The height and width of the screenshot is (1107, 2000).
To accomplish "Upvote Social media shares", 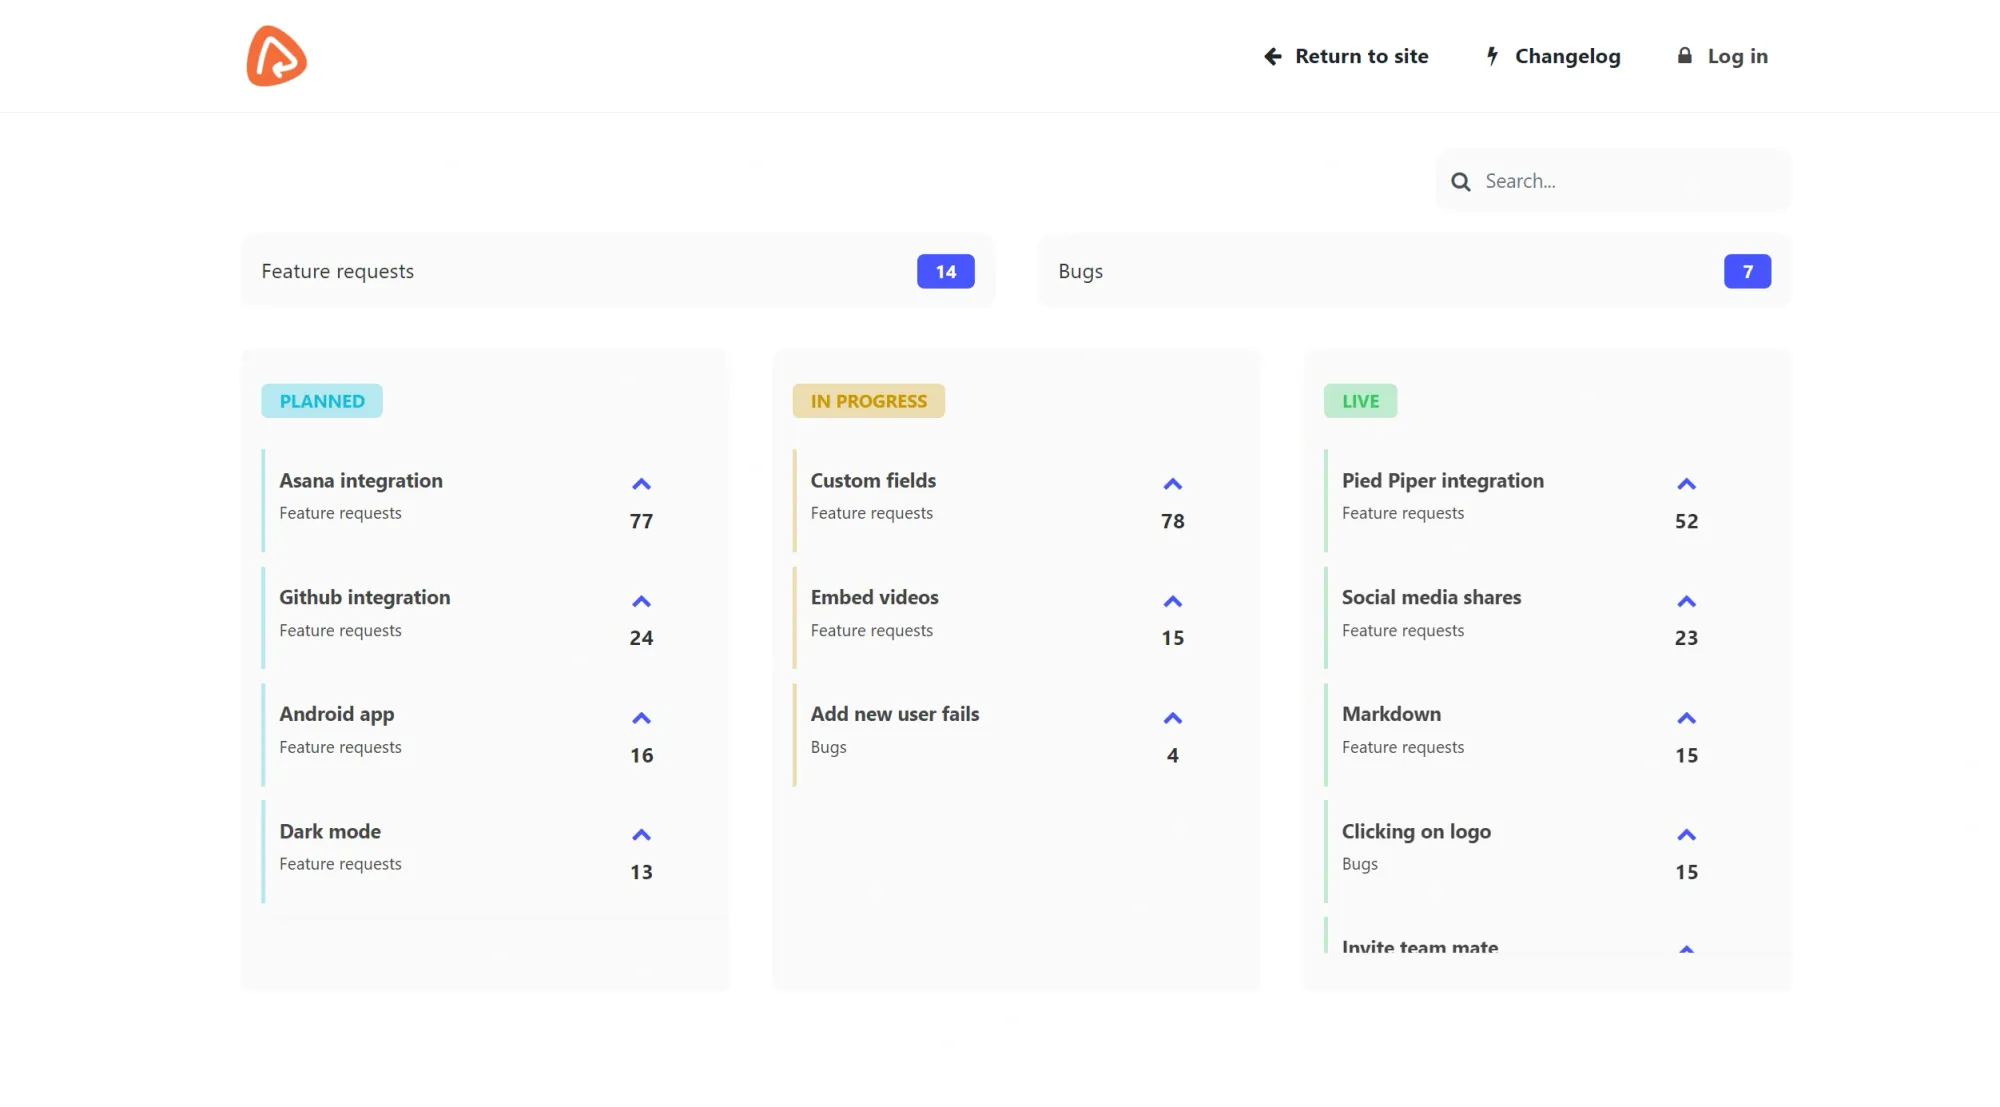I will 1686,601.
